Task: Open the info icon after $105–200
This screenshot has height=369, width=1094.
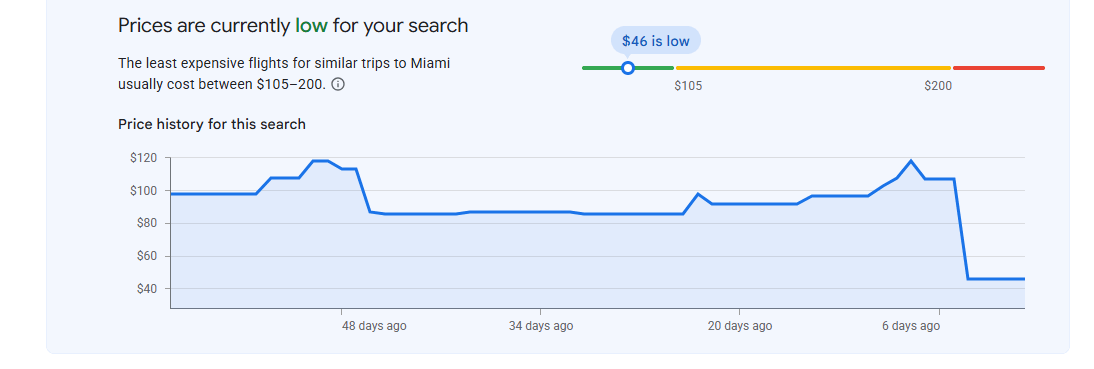Action: pyautogui.click(x=338, y=85)
